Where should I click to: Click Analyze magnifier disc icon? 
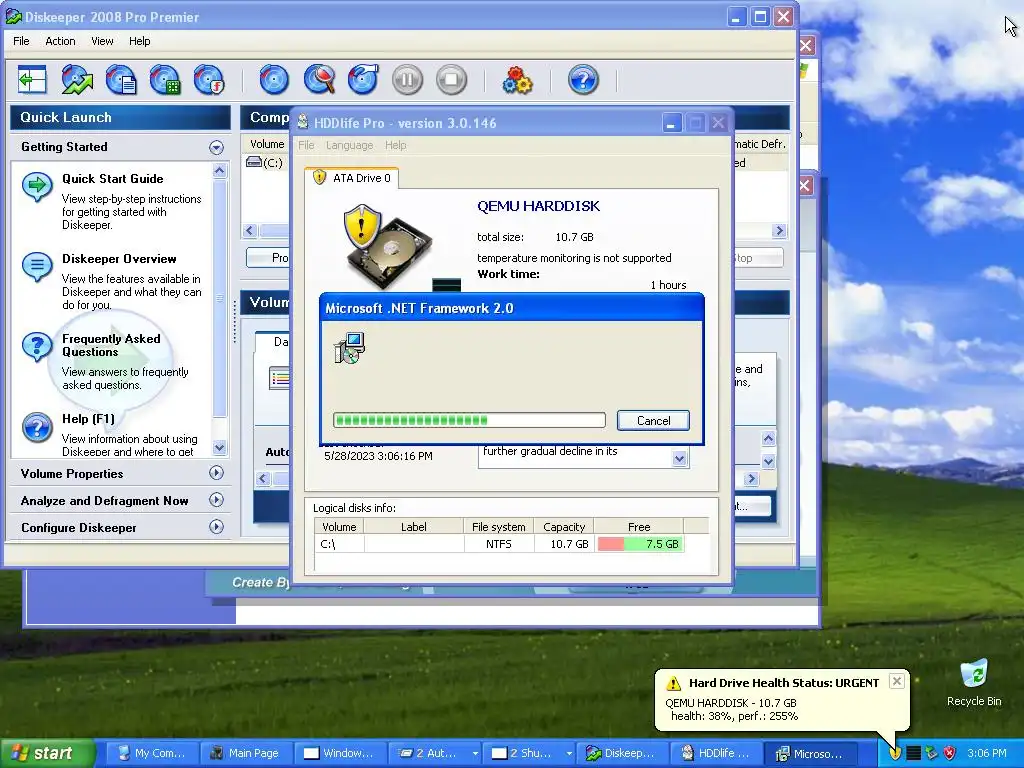pyautogui.click(x=319, y=80)
